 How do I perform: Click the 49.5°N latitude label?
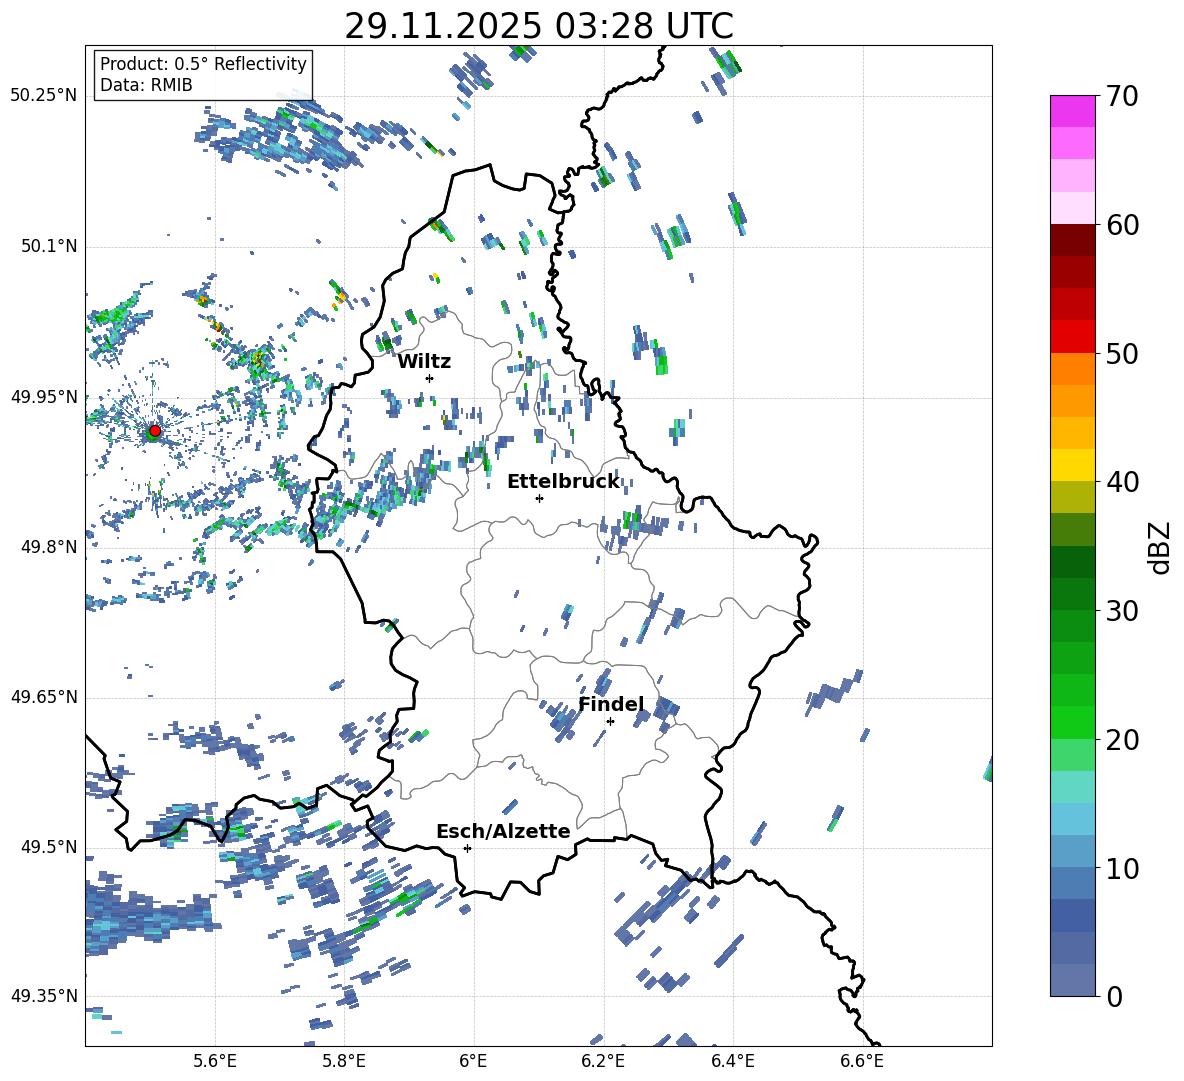(49, 846)
